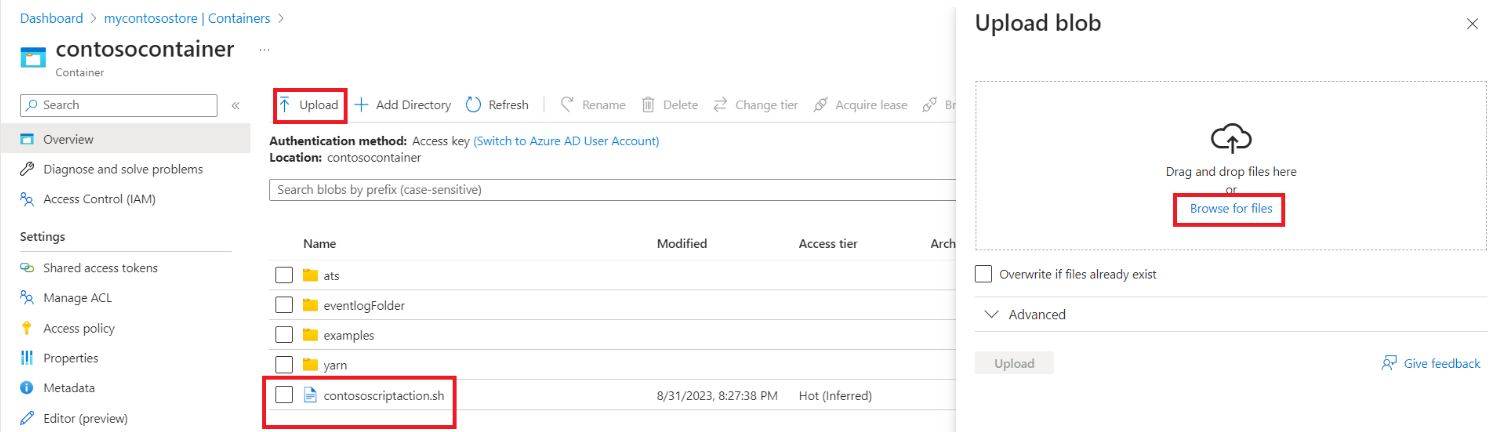The width and height of the screenshot is (1507, 432).
Task: Click the Add Directory plus icon
Action: (362, 105)
